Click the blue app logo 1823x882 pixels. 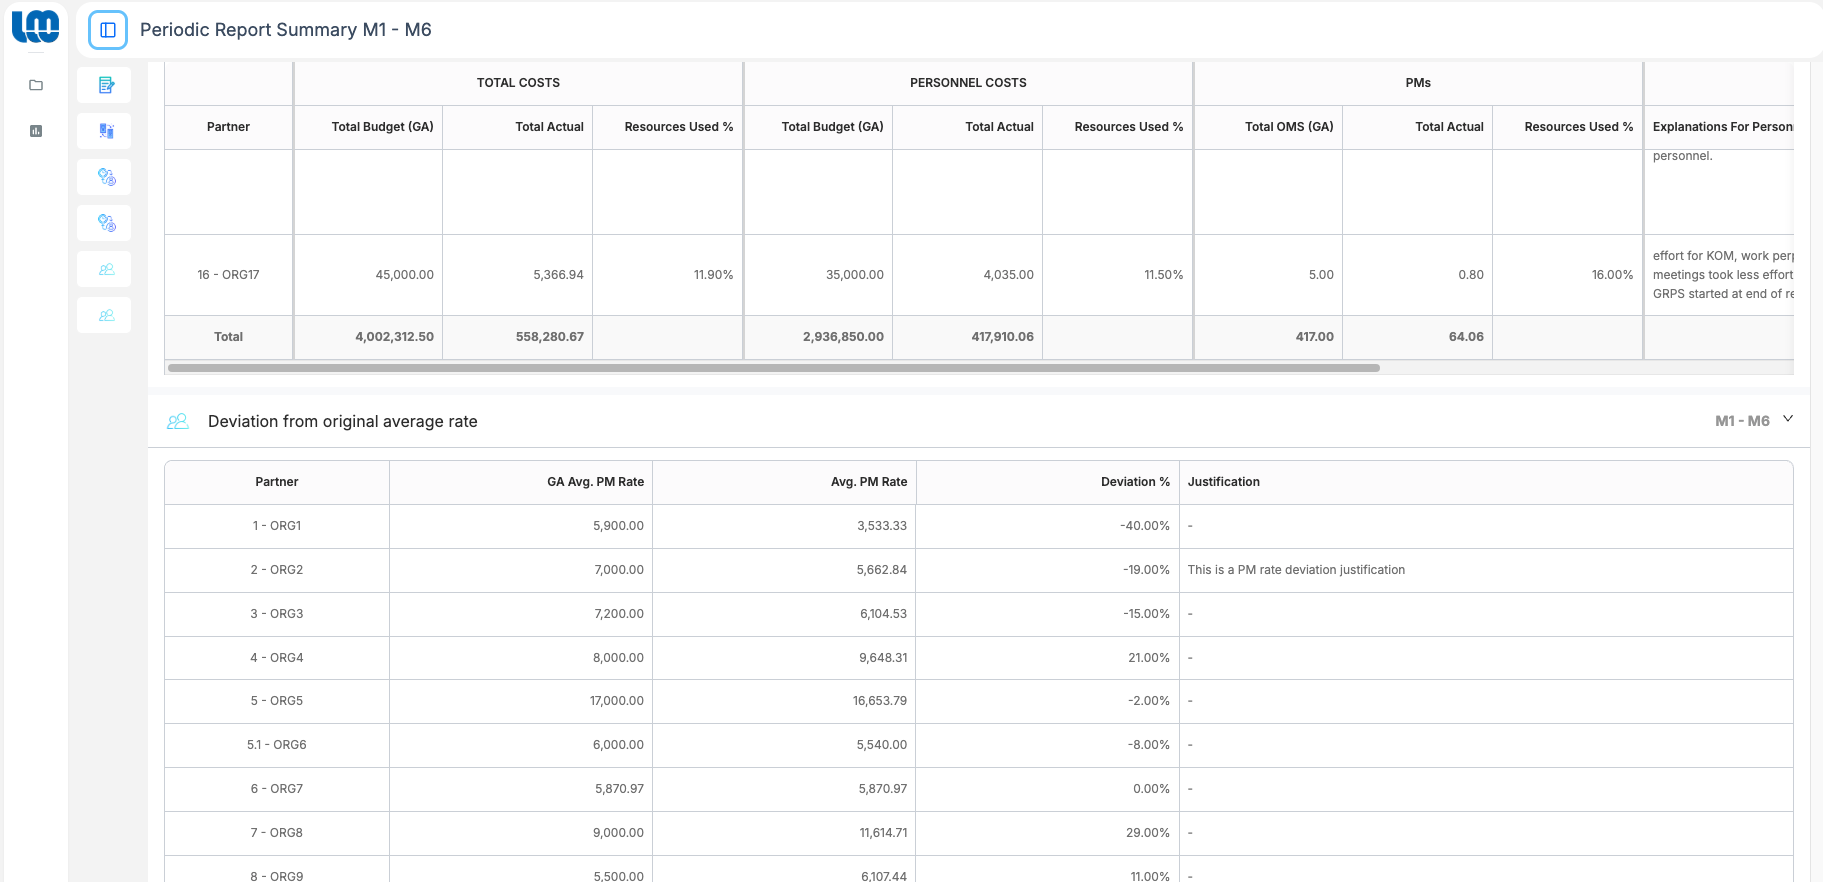tap(35, 27)
